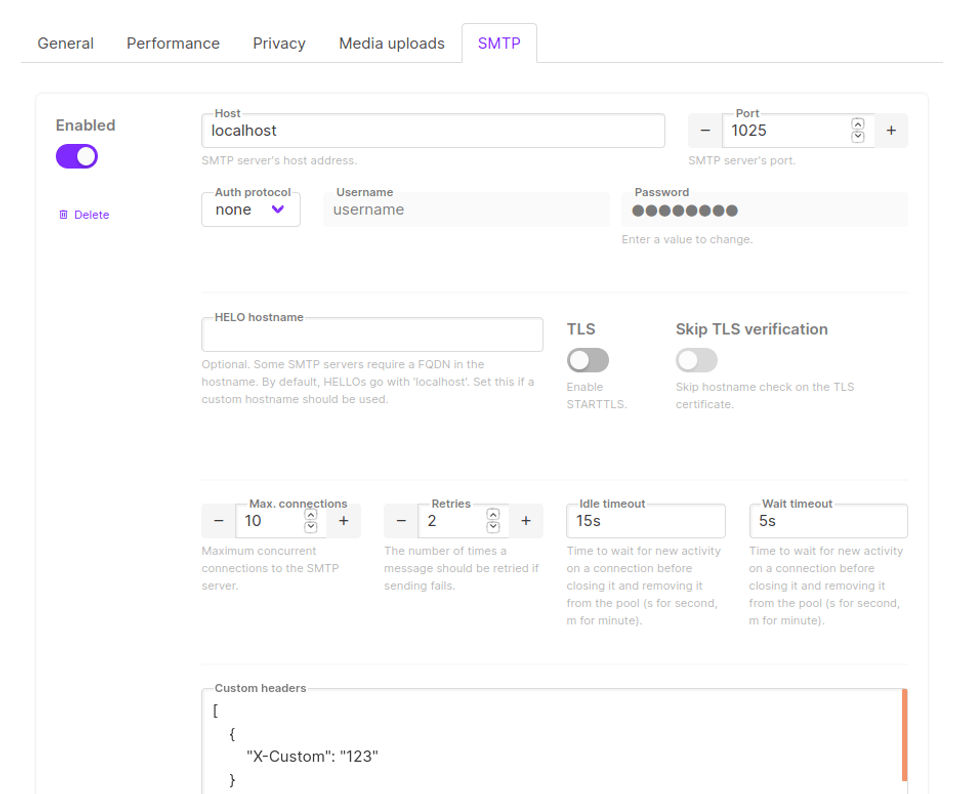Viewport: 960px width, 794px height.
Task: Click the Port field spinner arrows
Action: (857, 131)
